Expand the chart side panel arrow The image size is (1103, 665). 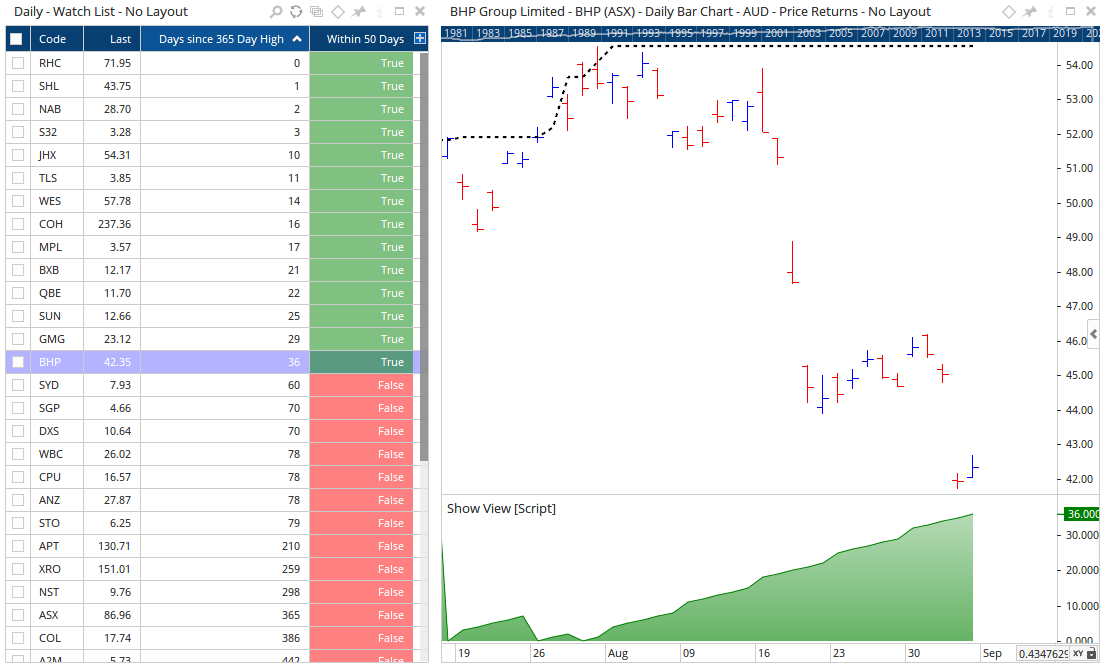pyautogui.click(x=1093, y=333)
